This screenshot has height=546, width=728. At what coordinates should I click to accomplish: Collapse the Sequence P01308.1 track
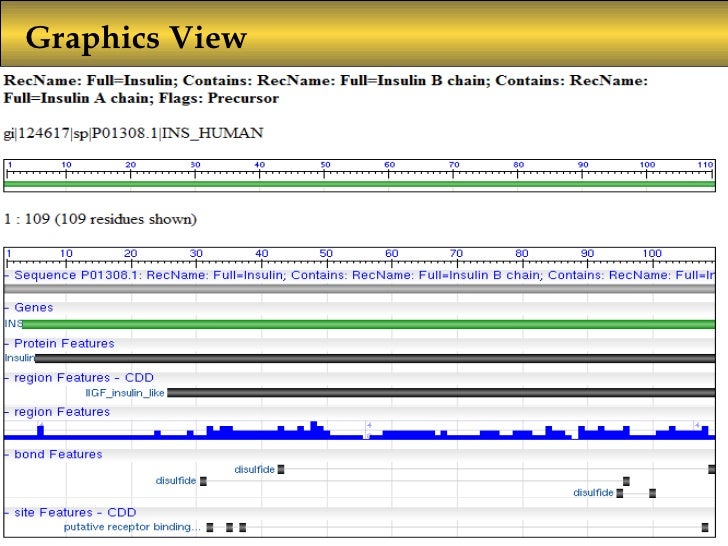click(7, 276)
